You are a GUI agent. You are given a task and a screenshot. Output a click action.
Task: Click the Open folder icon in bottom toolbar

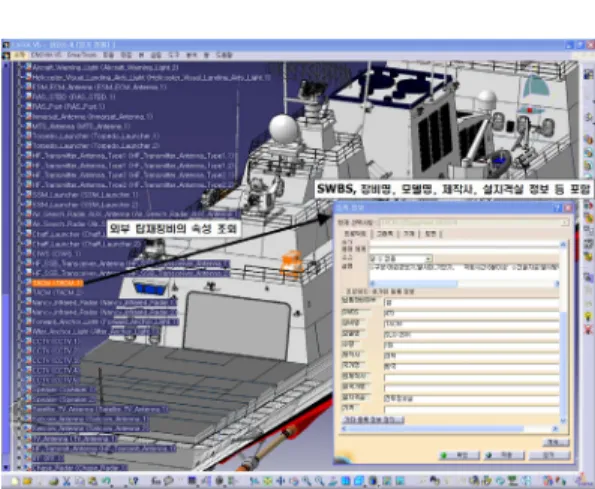pos(27,481)
